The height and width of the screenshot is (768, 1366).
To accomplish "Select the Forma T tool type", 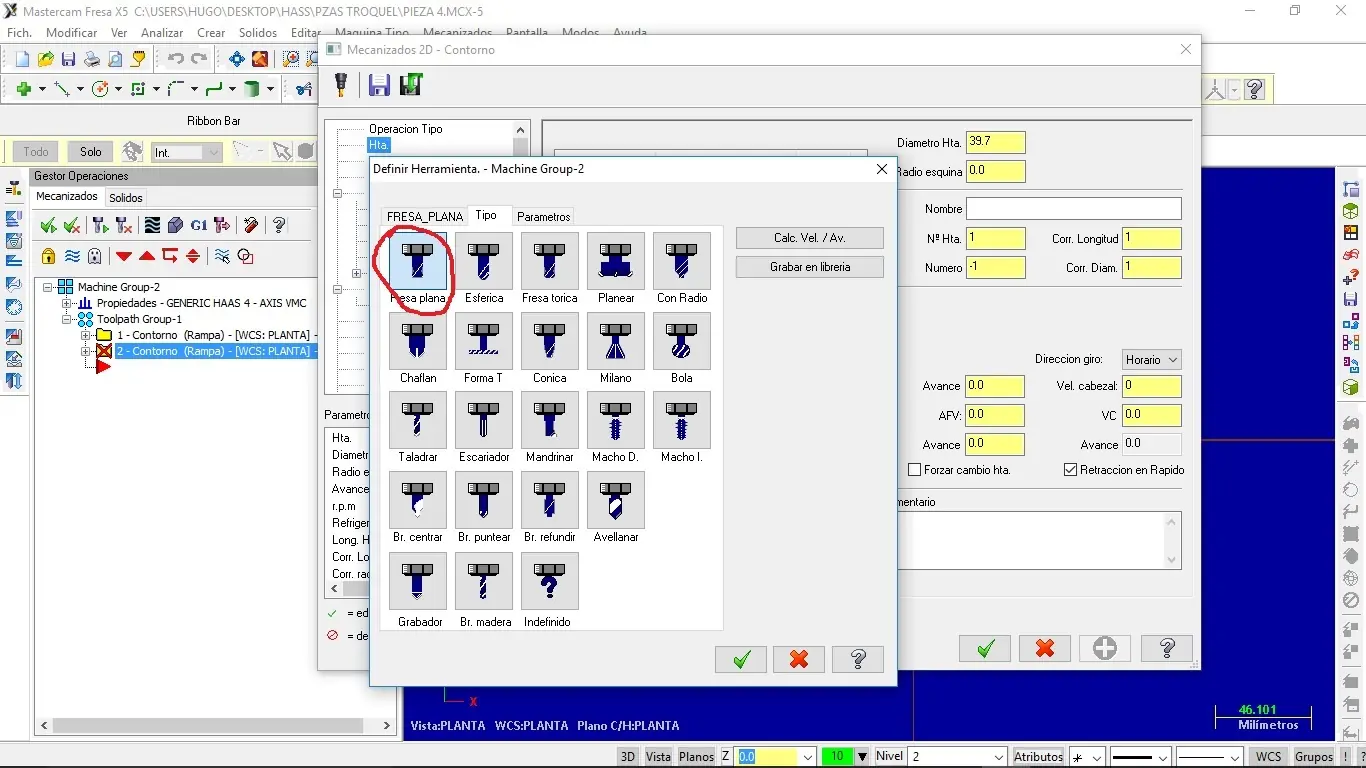I will coord(484,341).
